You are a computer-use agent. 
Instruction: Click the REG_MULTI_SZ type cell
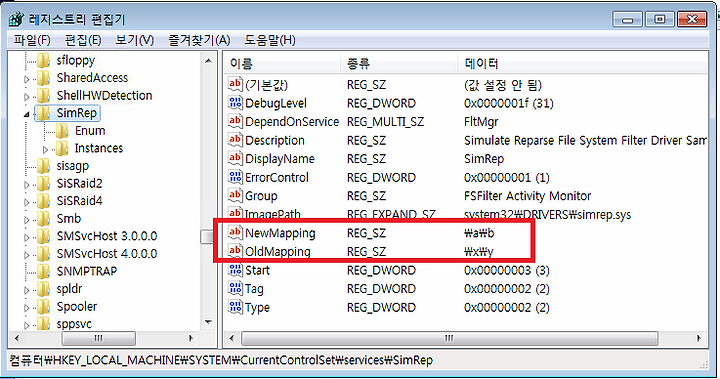point(386,122)
